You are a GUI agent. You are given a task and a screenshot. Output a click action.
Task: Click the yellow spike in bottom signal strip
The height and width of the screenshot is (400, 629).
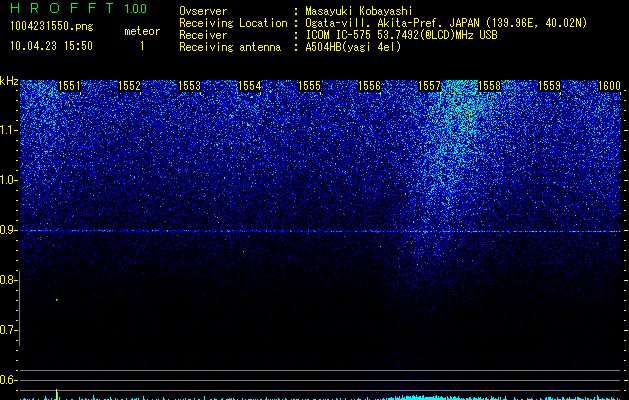click(x=57, y=394)
